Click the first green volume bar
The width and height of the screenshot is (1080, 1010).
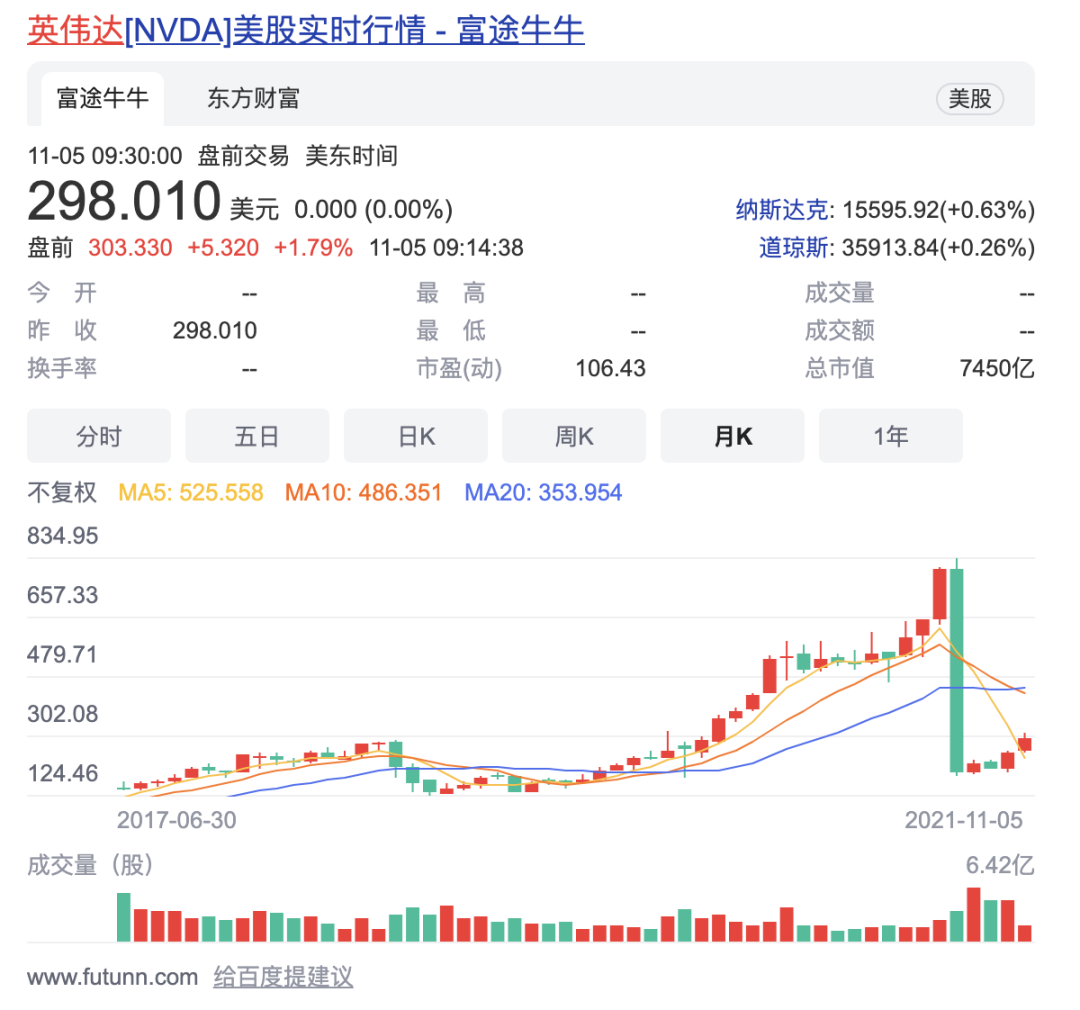coord(123,917)
